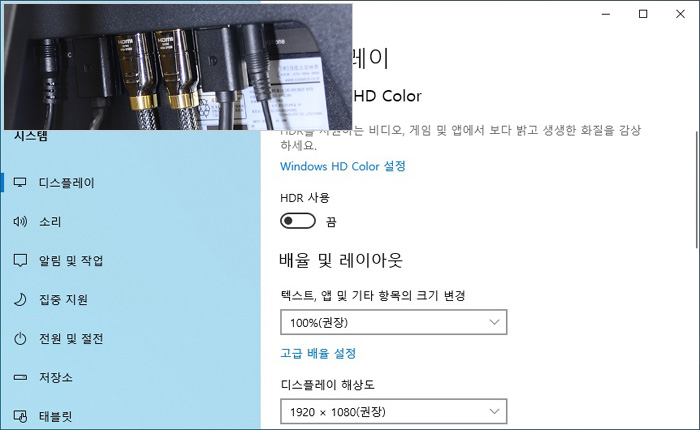Image resolution: width=700 pixels, height=430 pixels.
Task: Open the 전원 및 절전 settings page
Action: point(71,338)
